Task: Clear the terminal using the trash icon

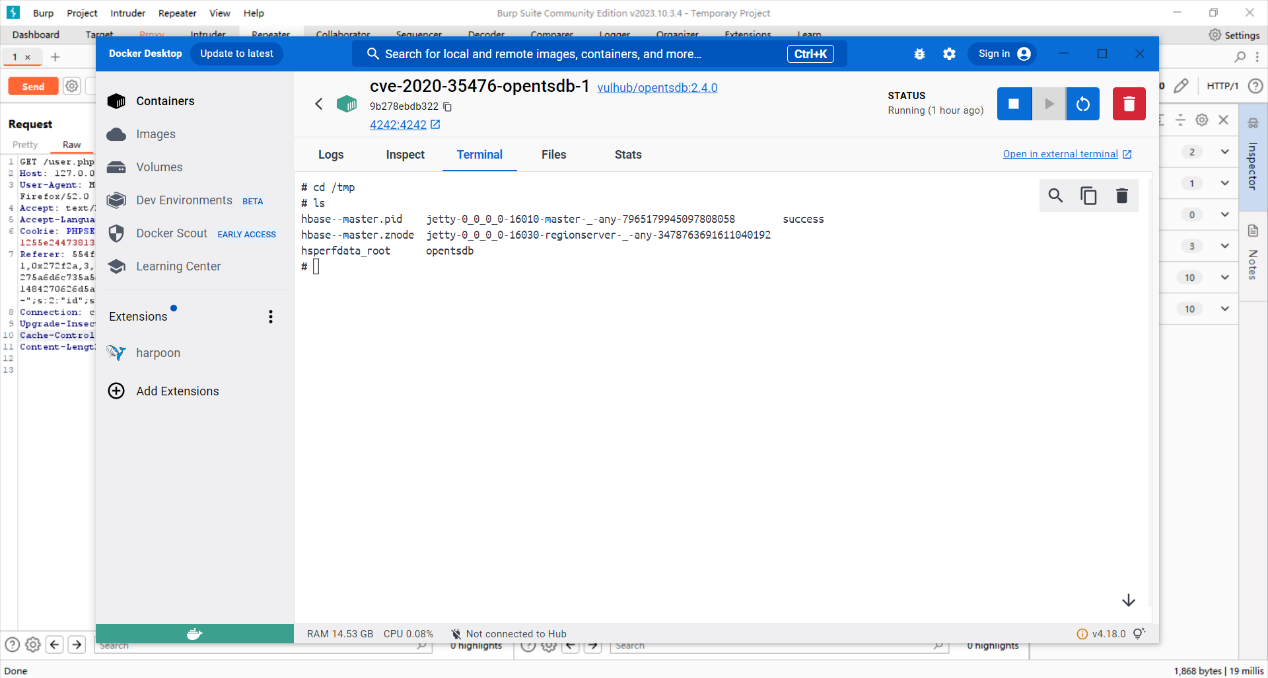Action: [1122, 196]
